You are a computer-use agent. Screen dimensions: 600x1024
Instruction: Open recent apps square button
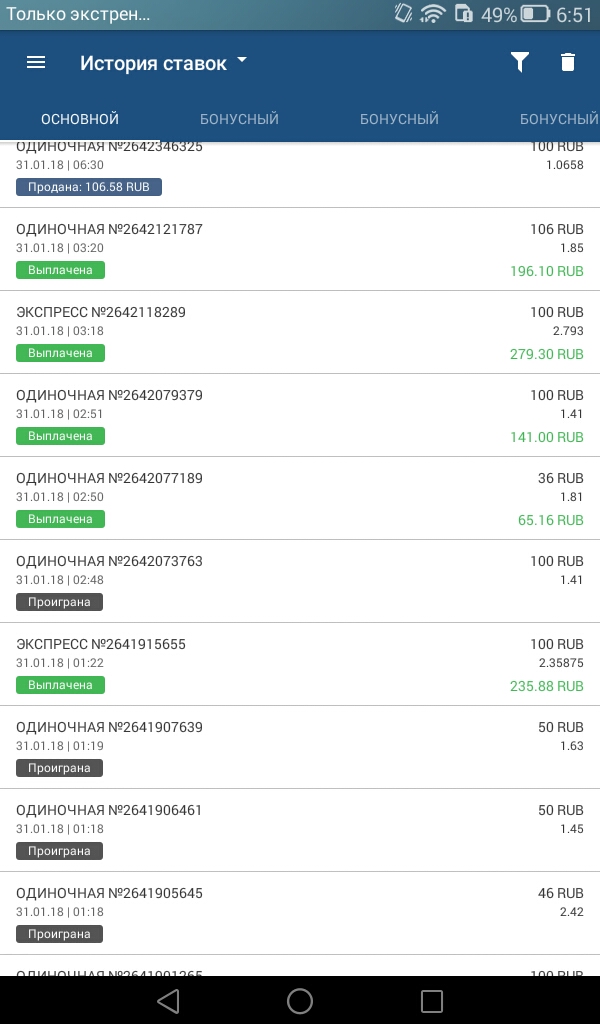tap(431, 1000)
